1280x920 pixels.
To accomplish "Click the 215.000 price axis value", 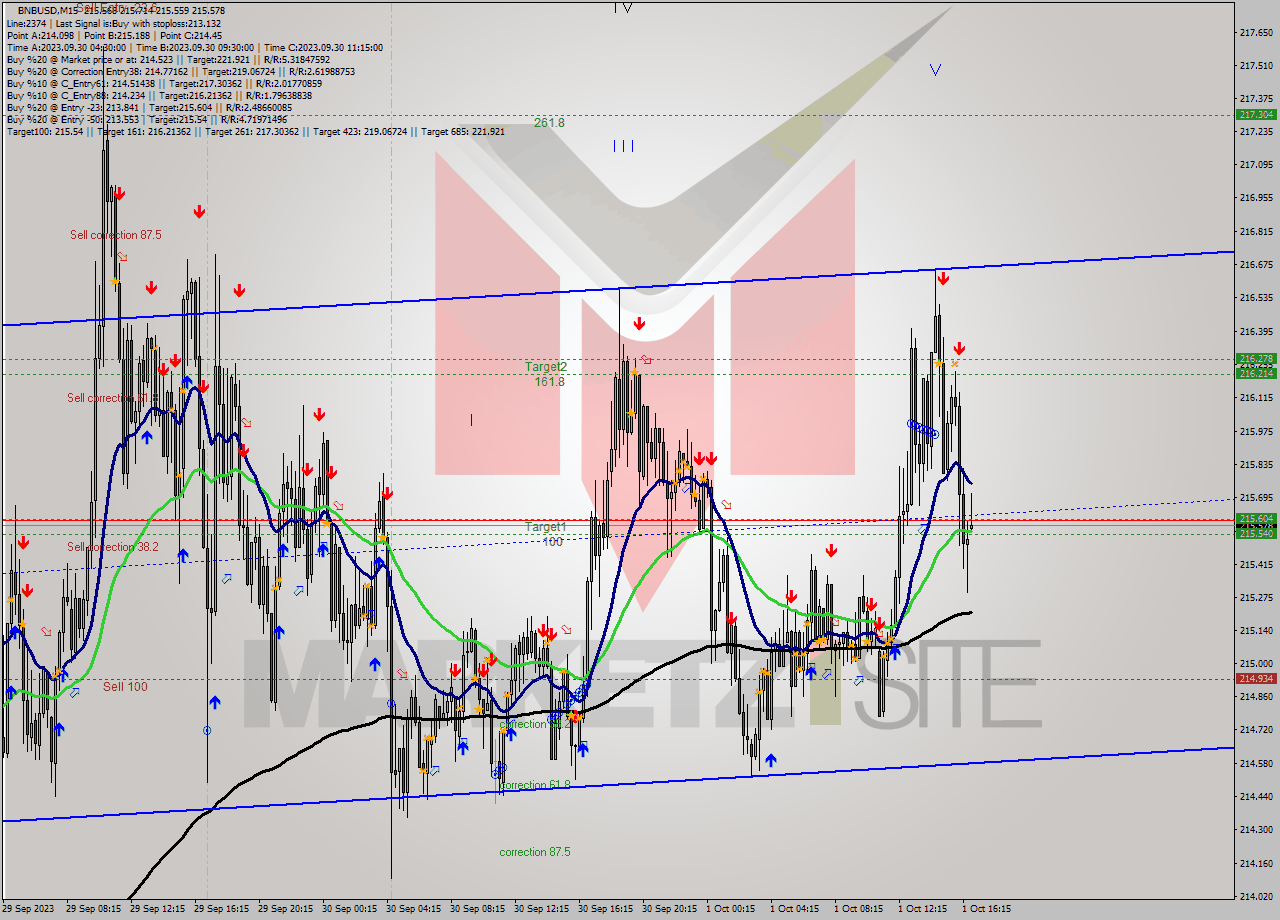I will click(1255, 663).
